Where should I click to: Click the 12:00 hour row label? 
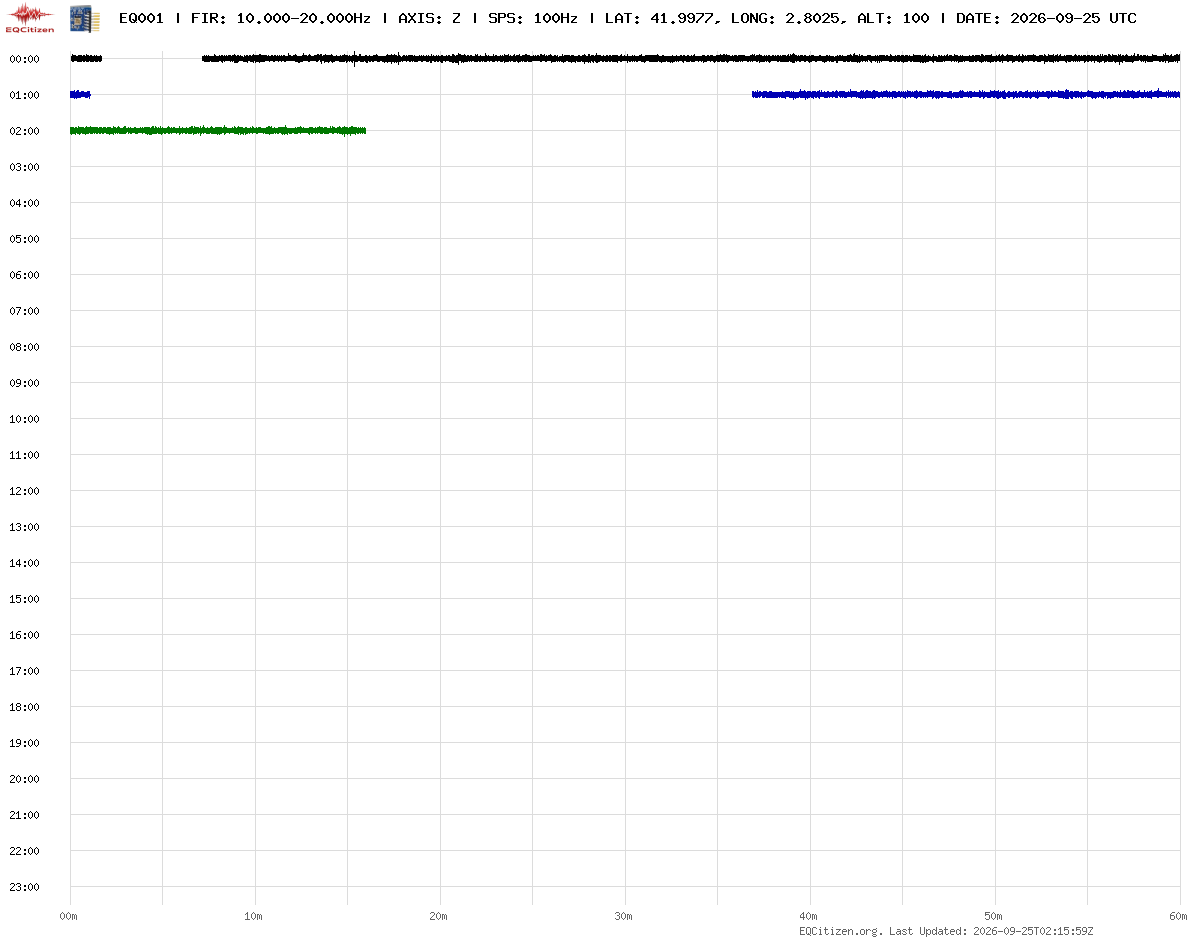[24, 491]
